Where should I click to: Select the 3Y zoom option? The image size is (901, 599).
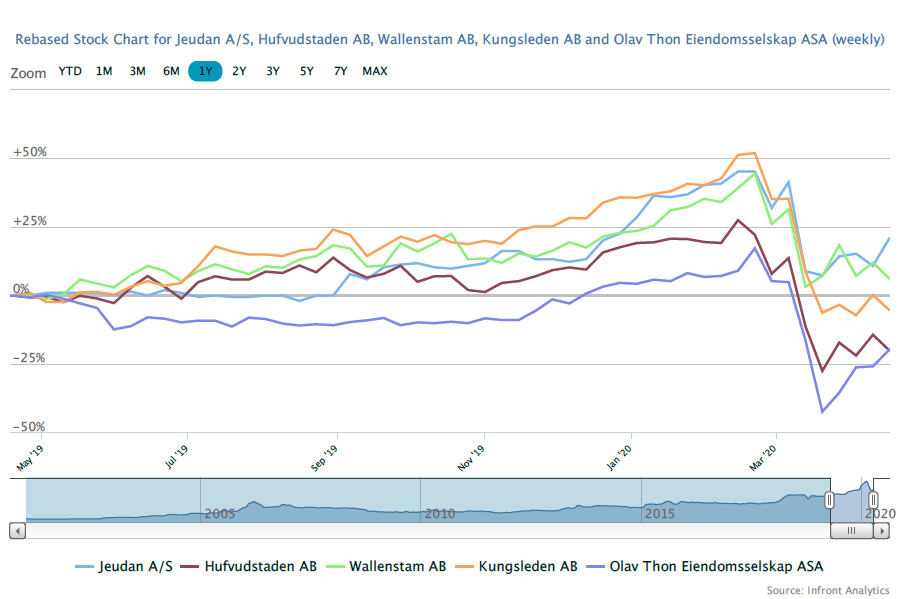click(x=273, y=71)
